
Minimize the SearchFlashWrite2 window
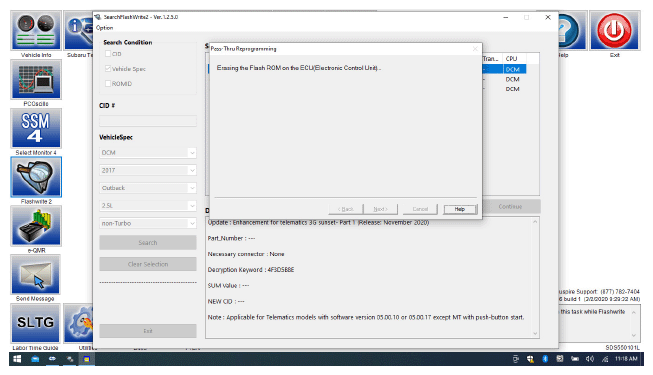[506, 18]
